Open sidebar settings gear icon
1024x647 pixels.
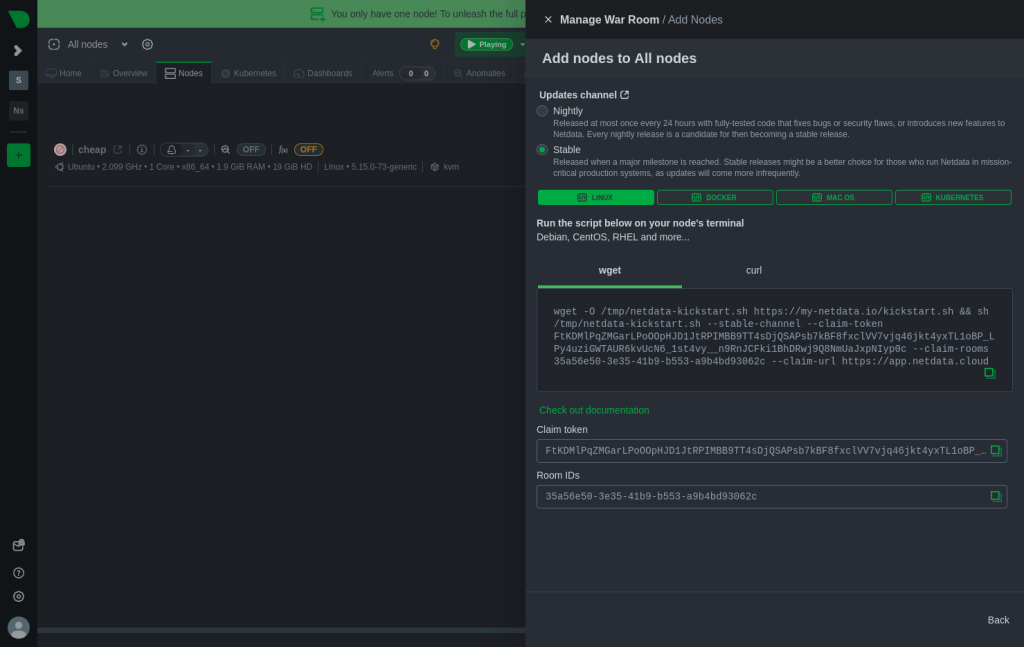18,596
